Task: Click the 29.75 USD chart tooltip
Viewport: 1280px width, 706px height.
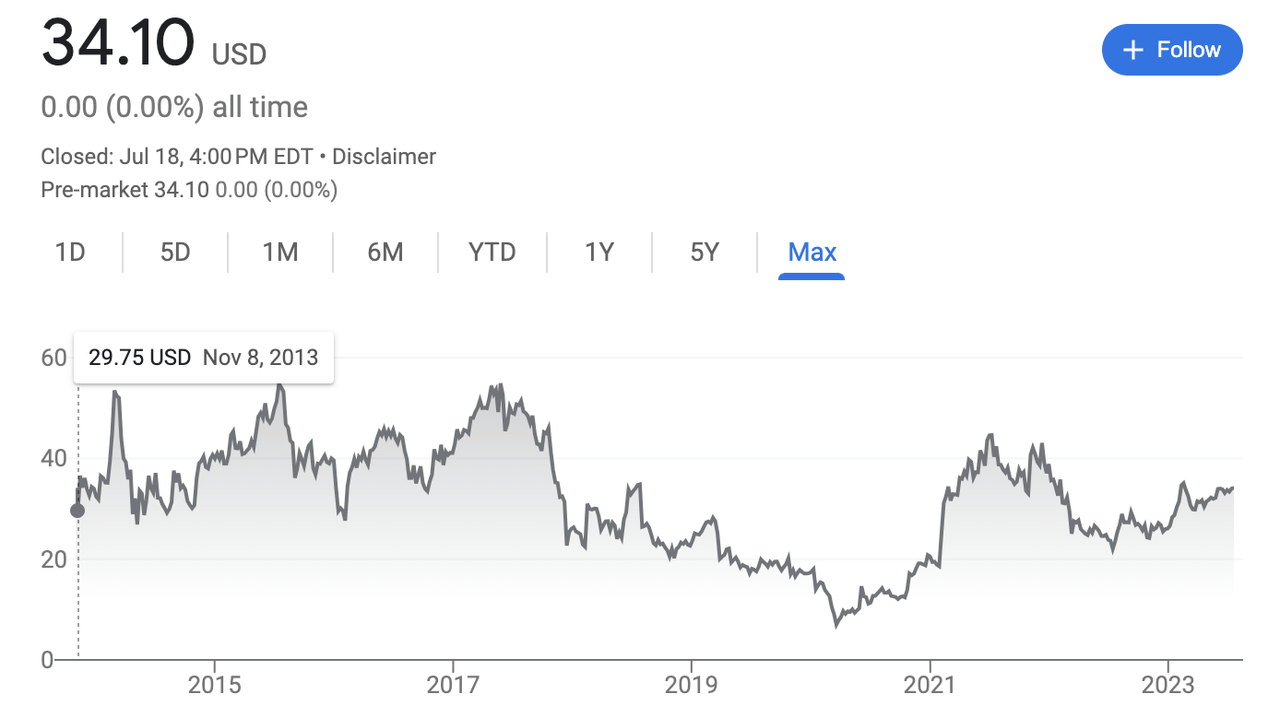Action: pos(203,357)
